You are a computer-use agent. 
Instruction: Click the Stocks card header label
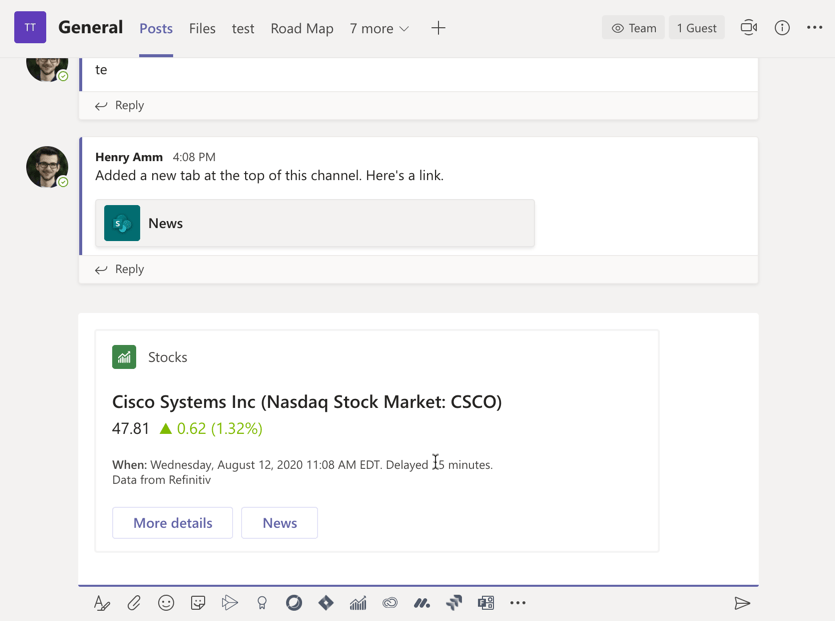[168, 357]
